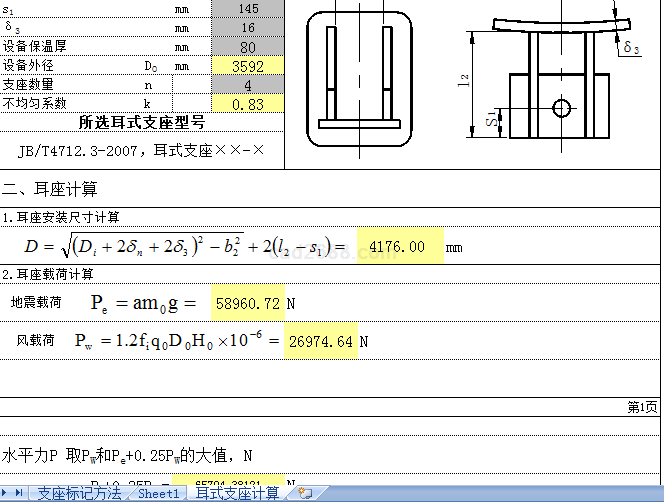
Task: Select the wind load value 26974.64
Action: pos(320,342)
